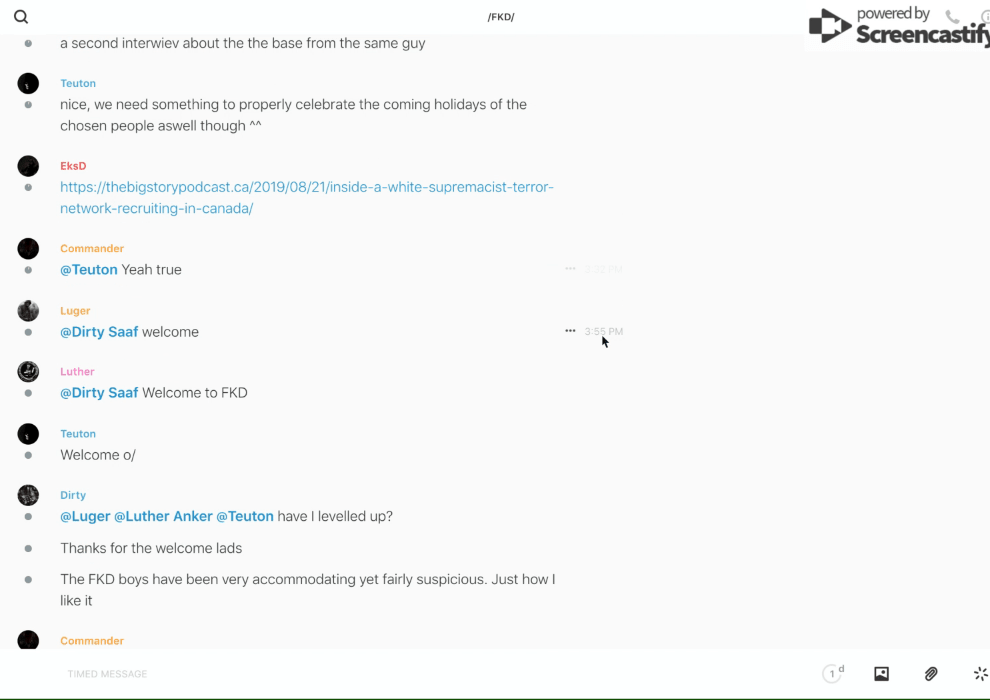Start a voice call via phone icon
The width and height of the screenshot is (990, 700).
tap(952, 17)
